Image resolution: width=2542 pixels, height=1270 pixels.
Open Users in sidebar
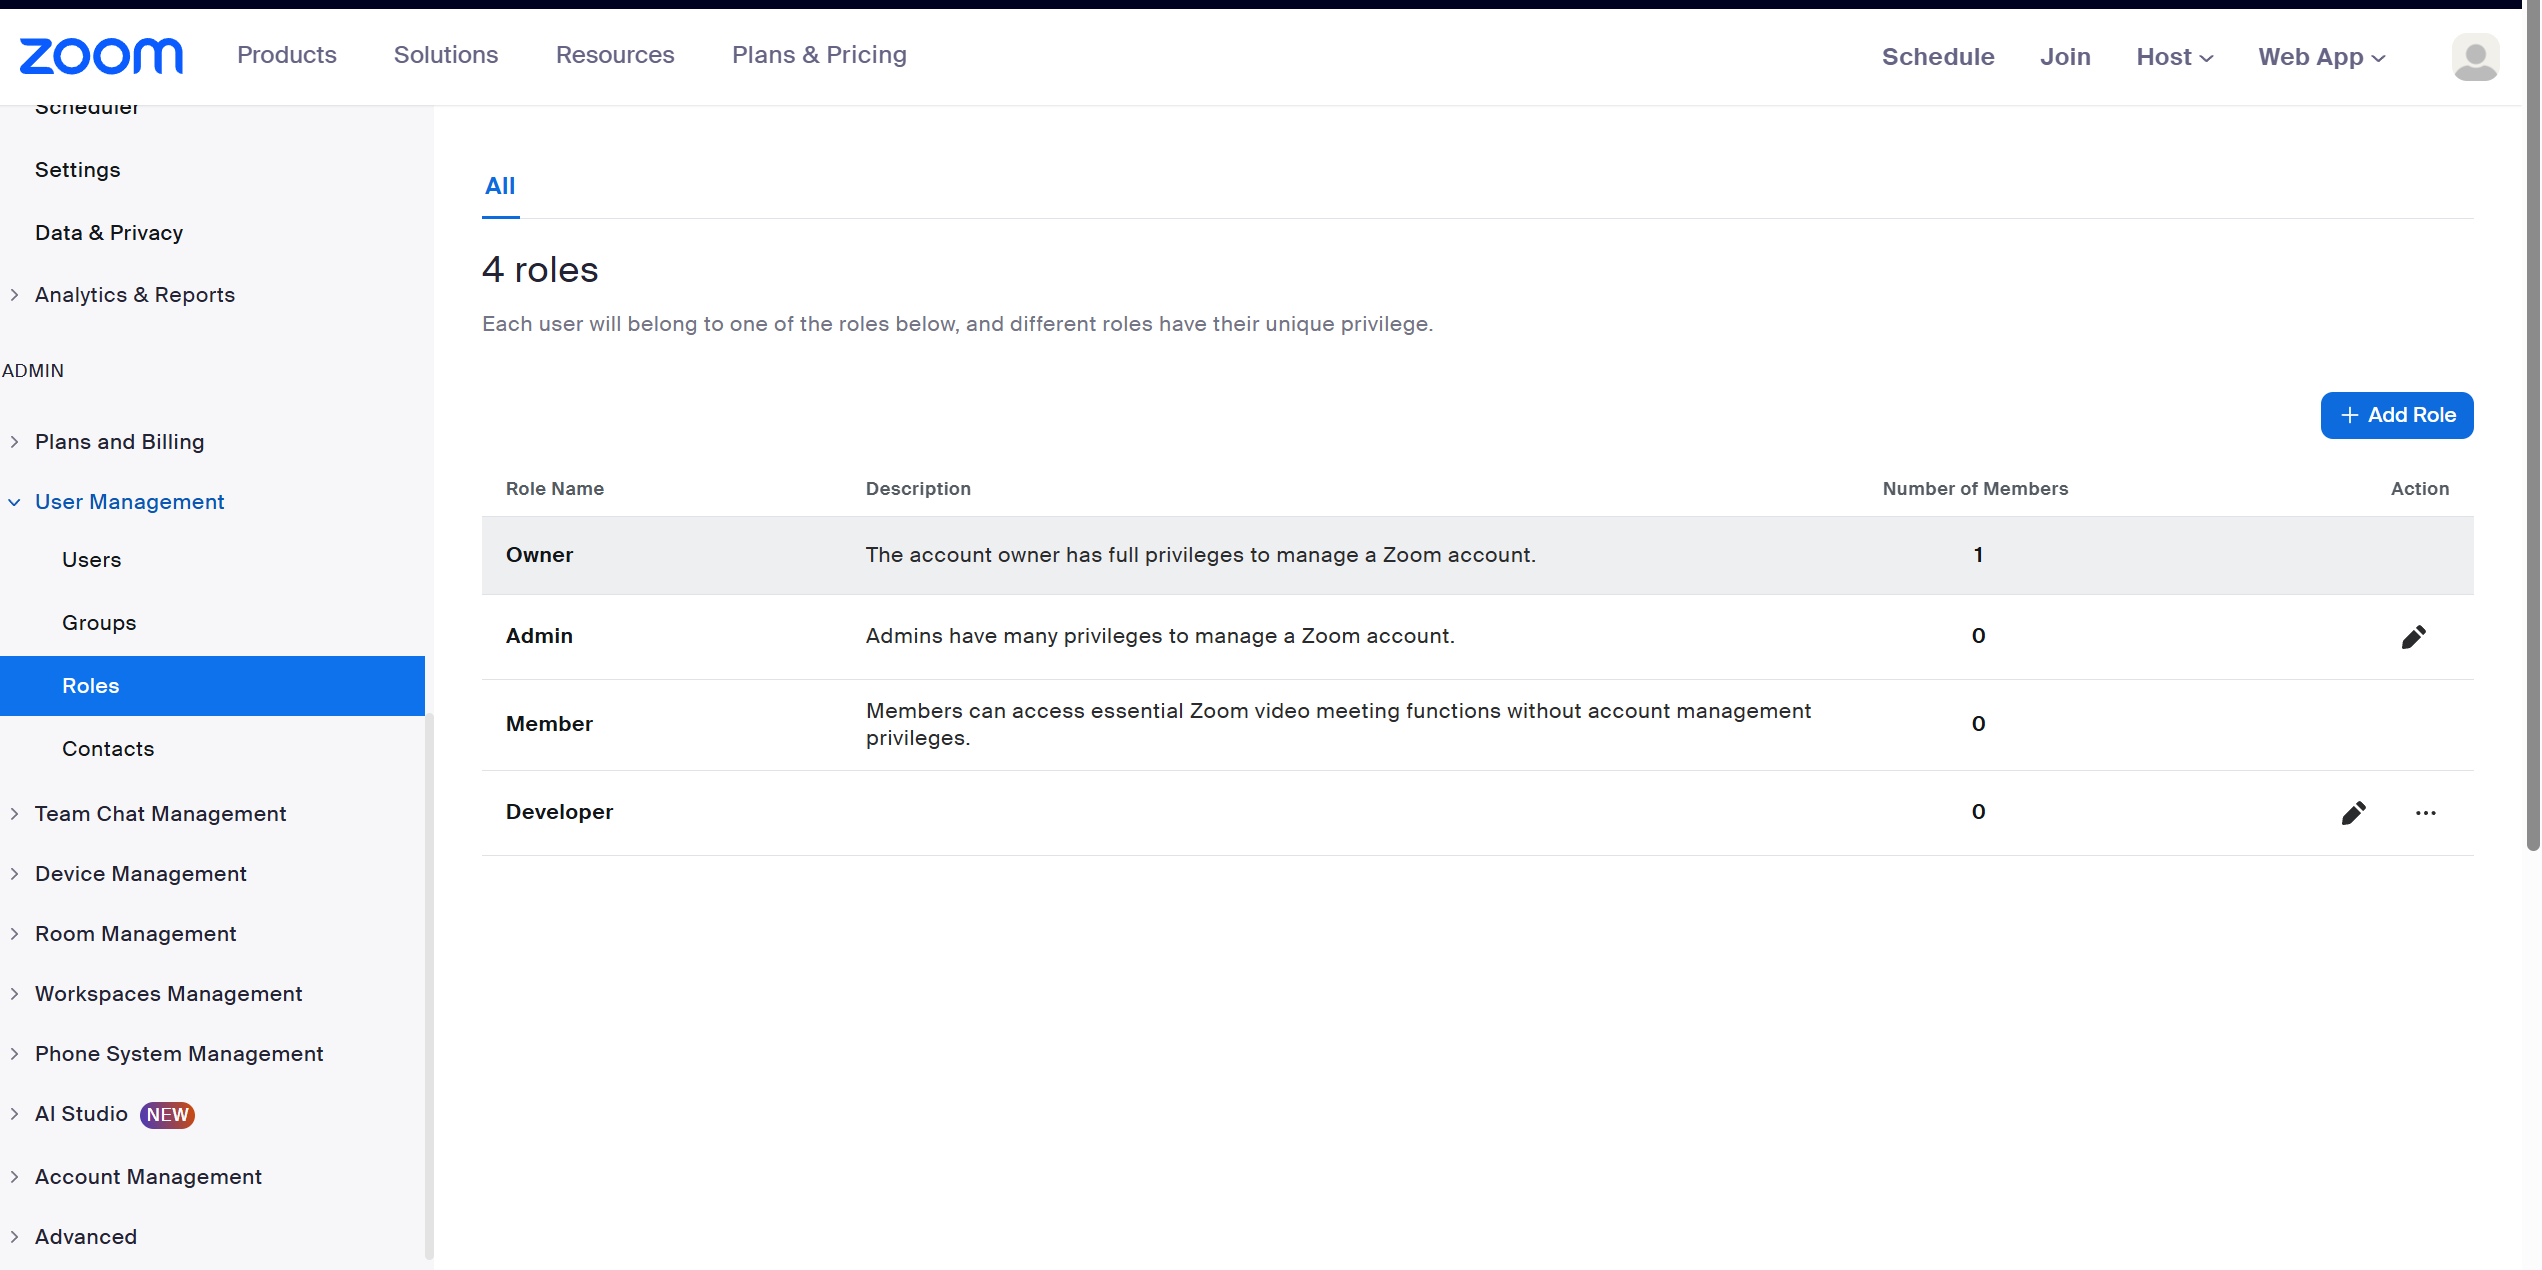[x=91, y=560]
